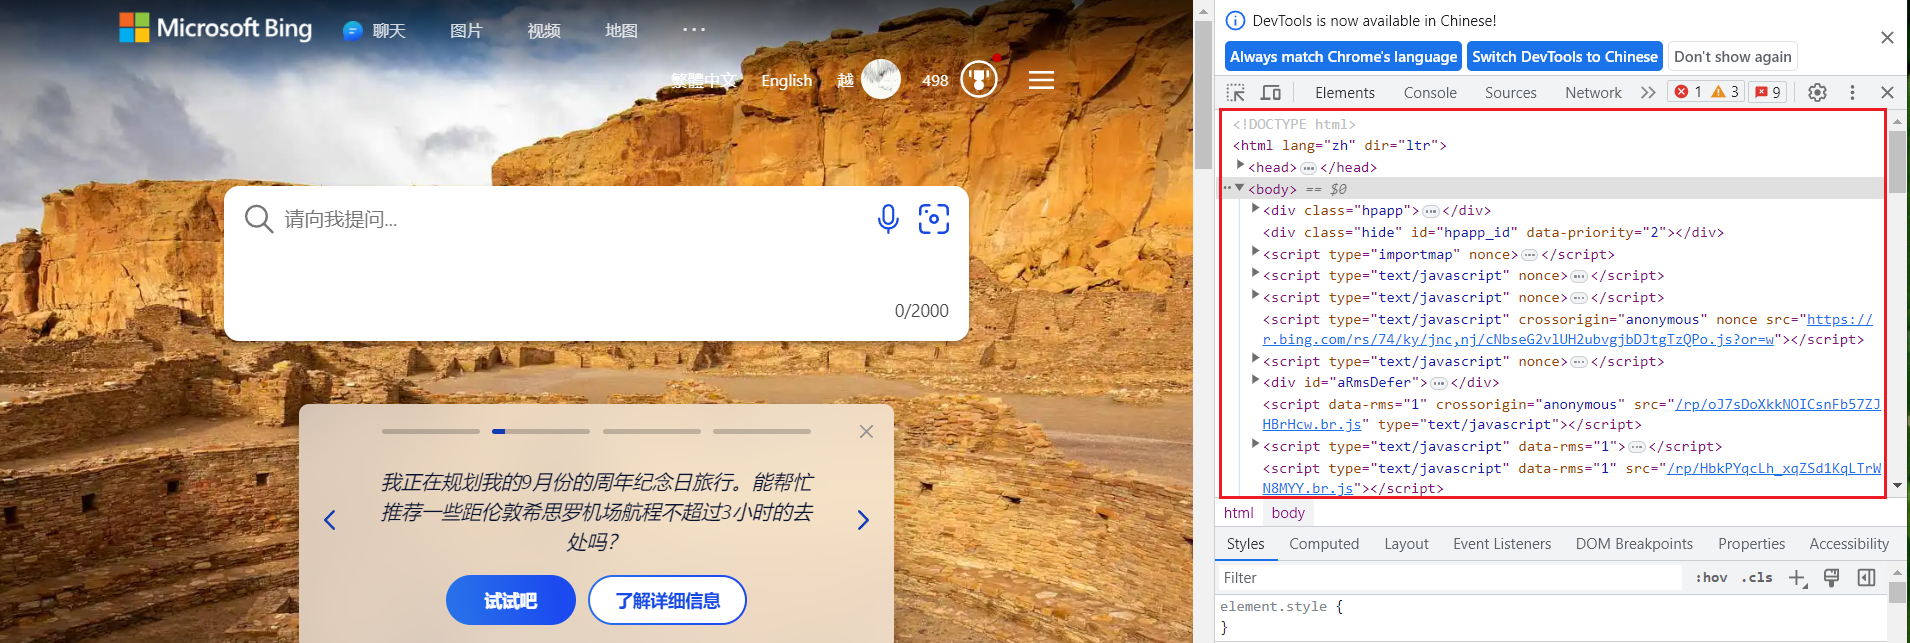This screenshot has width=1910, height=643.
Task: Open the 图片 (images) nav link
Action: [466, 31]
